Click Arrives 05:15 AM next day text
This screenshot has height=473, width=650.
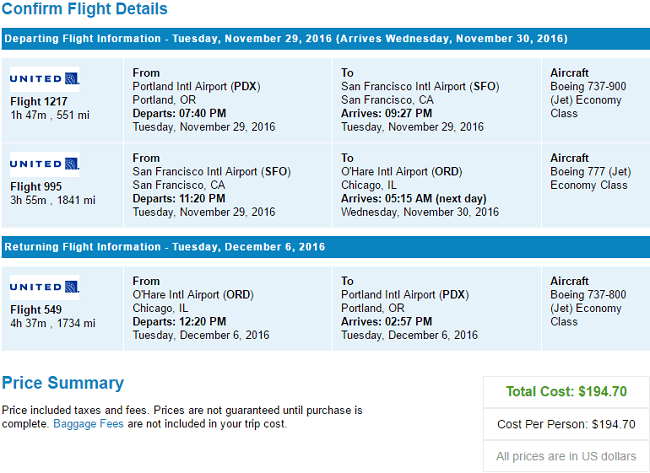point(413,199)
